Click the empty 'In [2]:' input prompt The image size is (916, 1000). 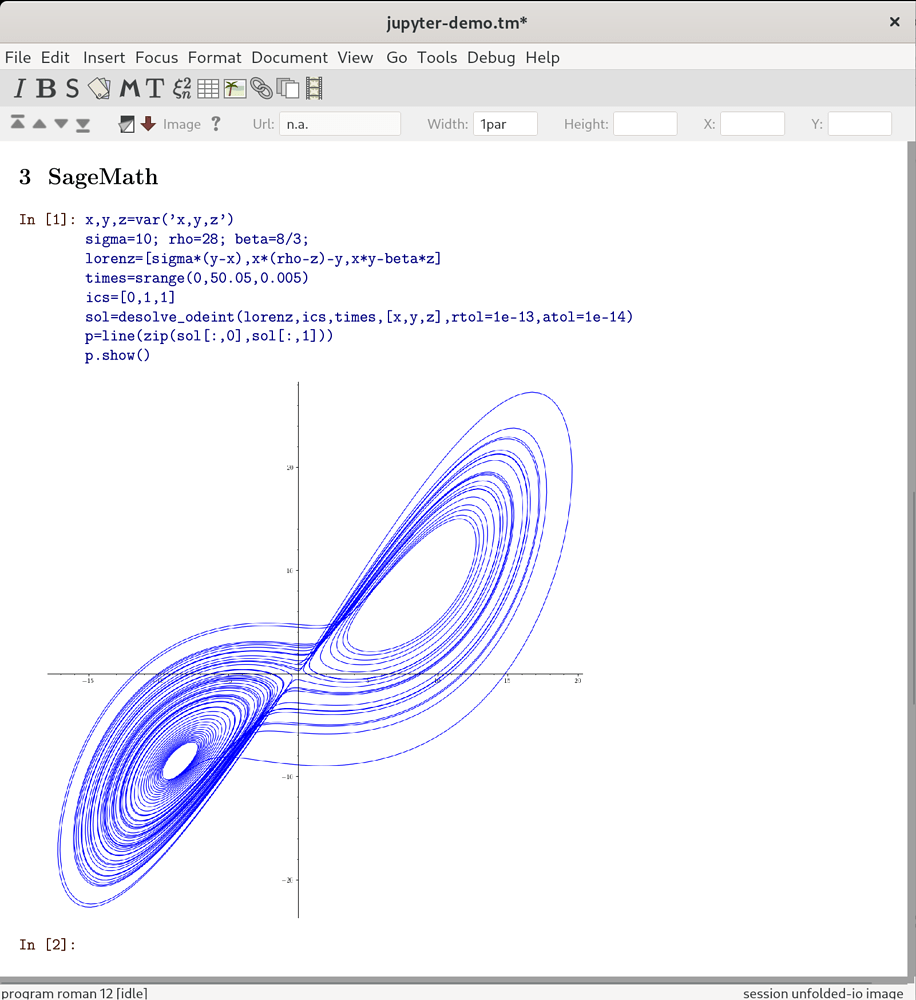[48, 945]
